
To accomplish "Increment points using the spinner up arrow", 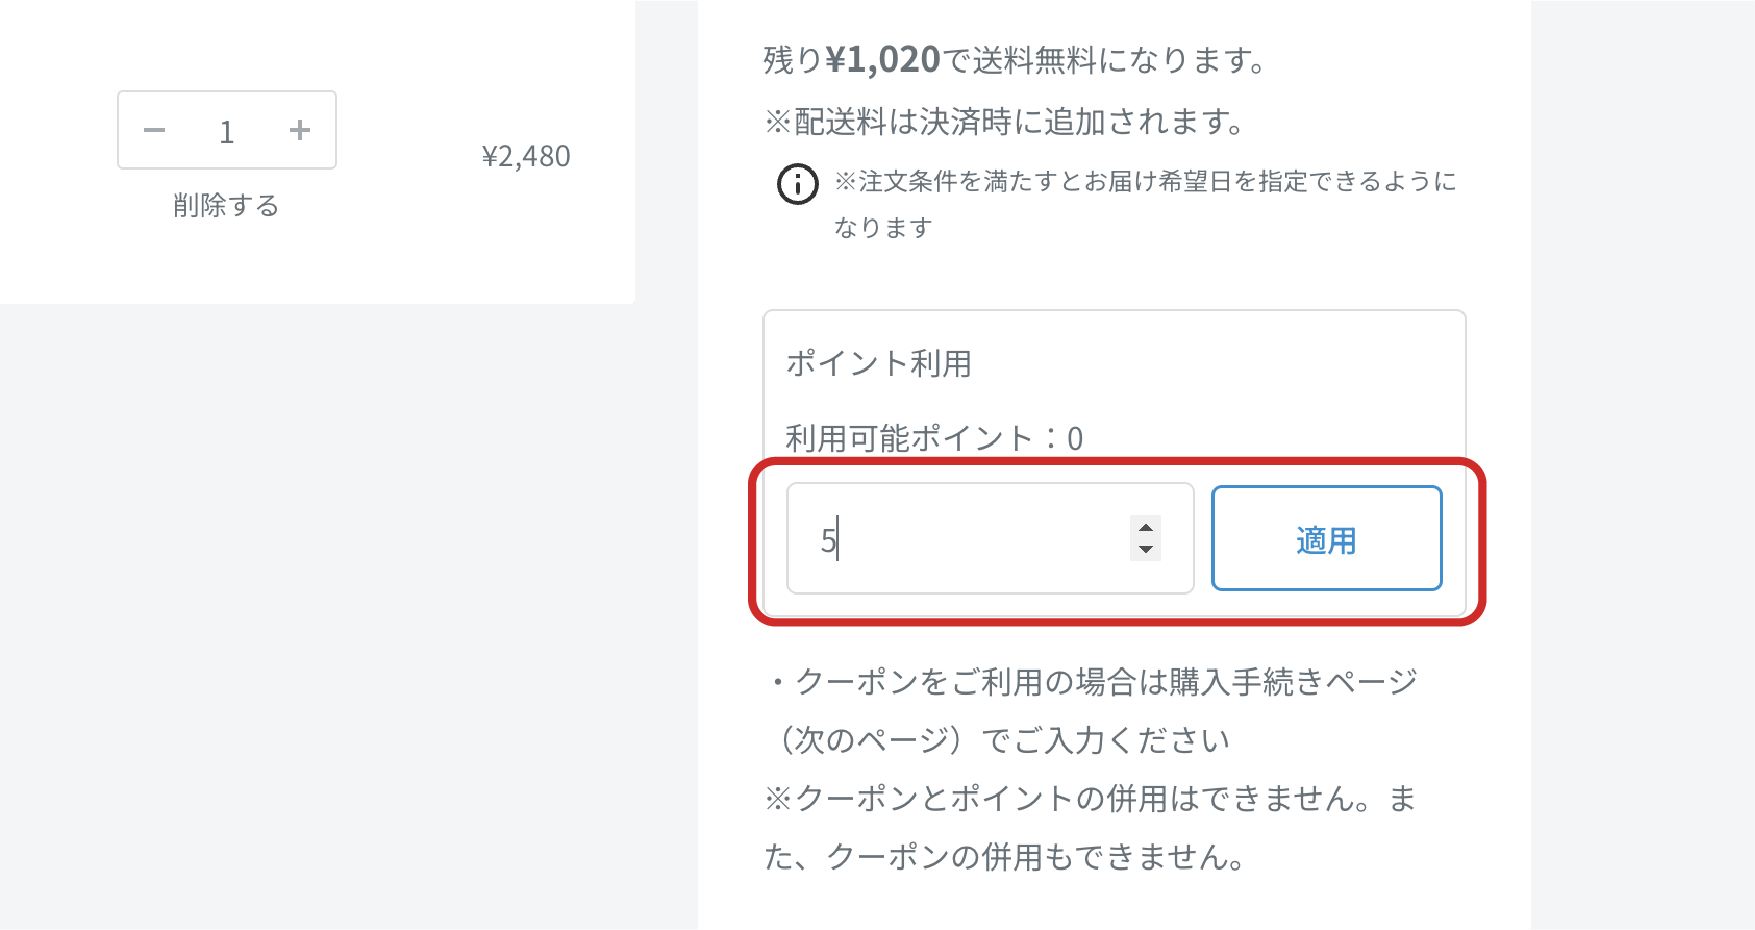I will pyautogui.click(x=1146, y=528).
